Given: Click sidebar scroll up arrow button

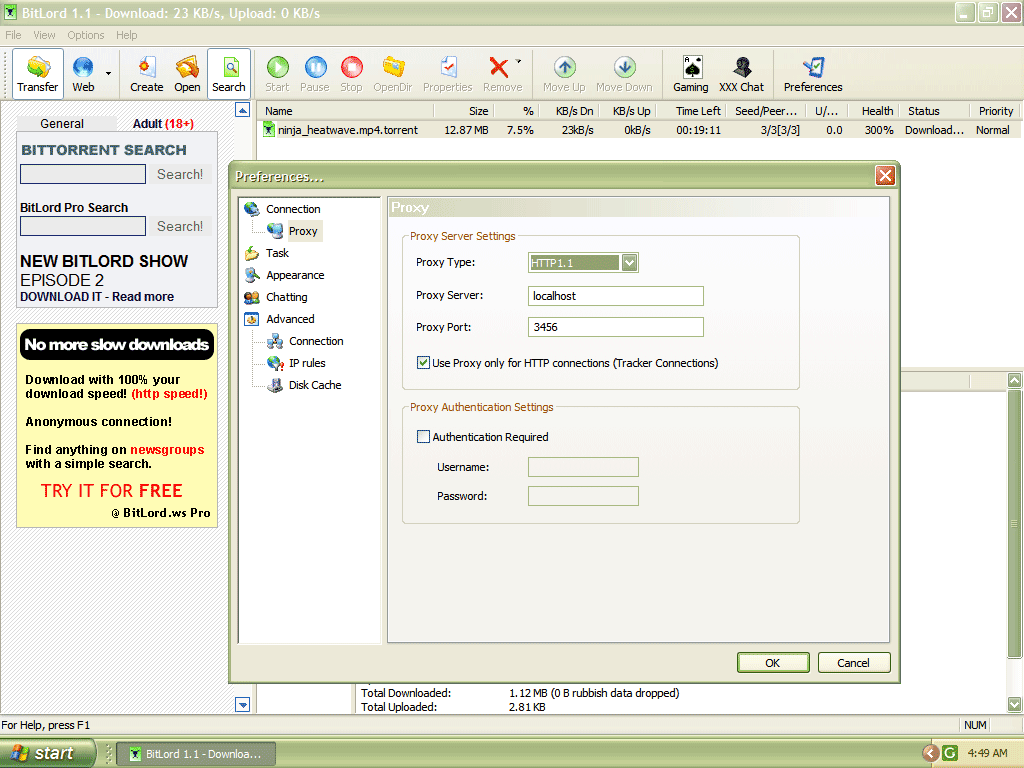Looking at the screenshot, I should point(242,110).
